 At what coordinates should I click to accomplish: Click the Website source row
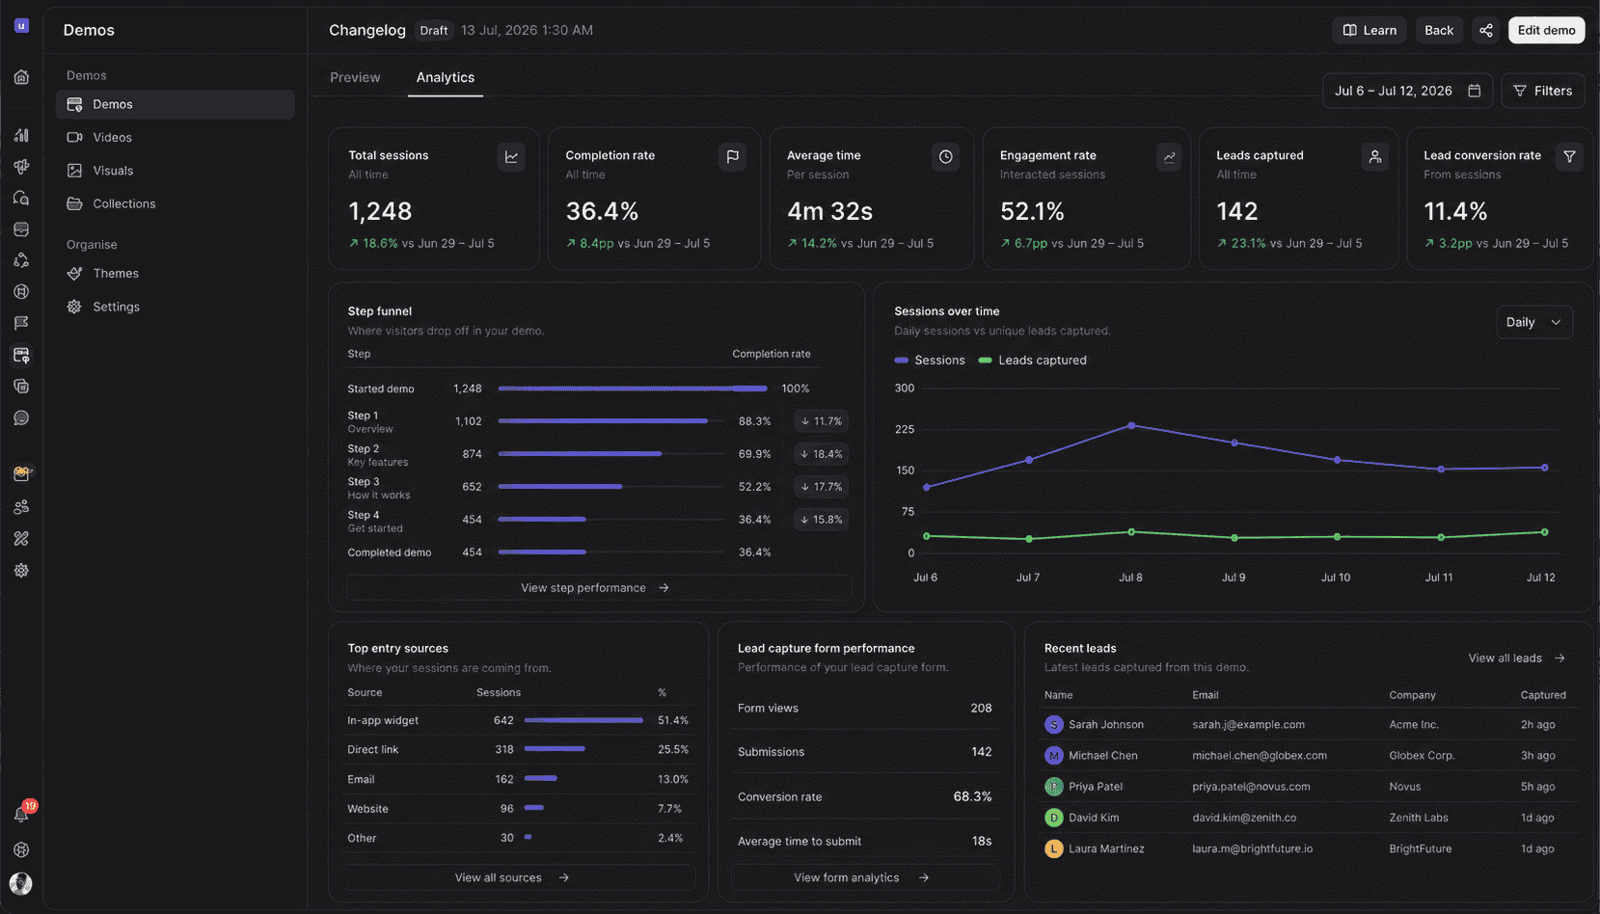[x=518, y=809]
